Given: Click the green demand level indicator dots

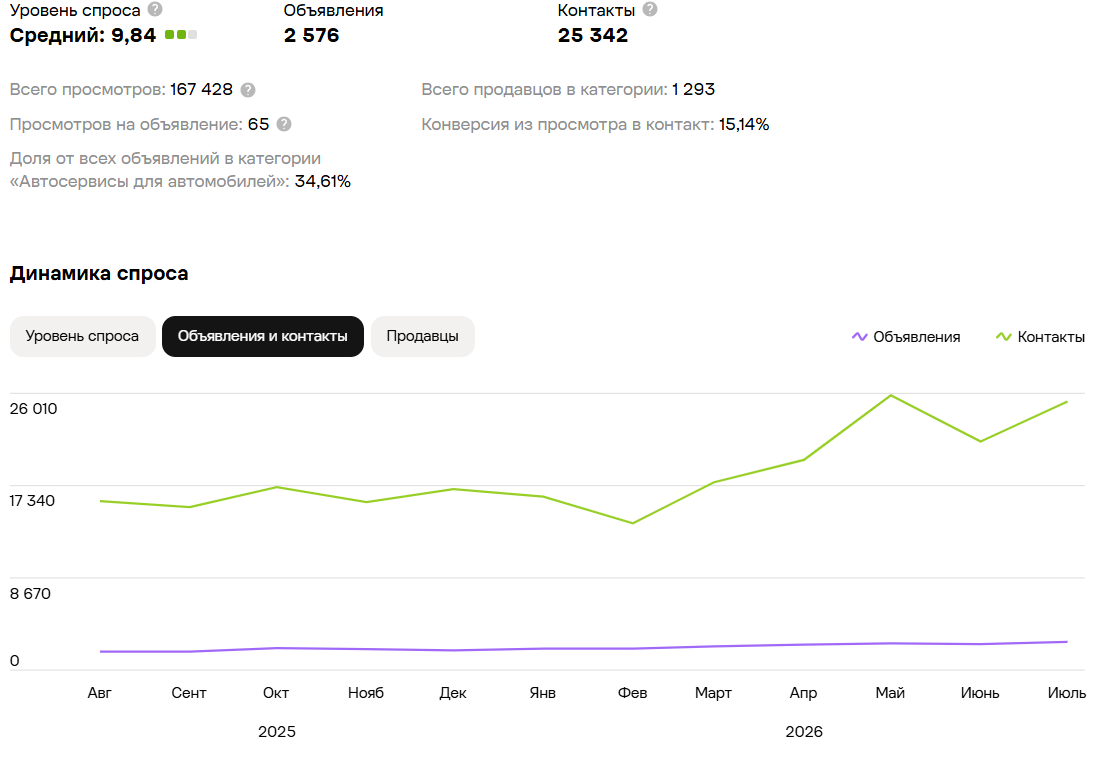Looking at the screenshot, I should tap(181, 35).
